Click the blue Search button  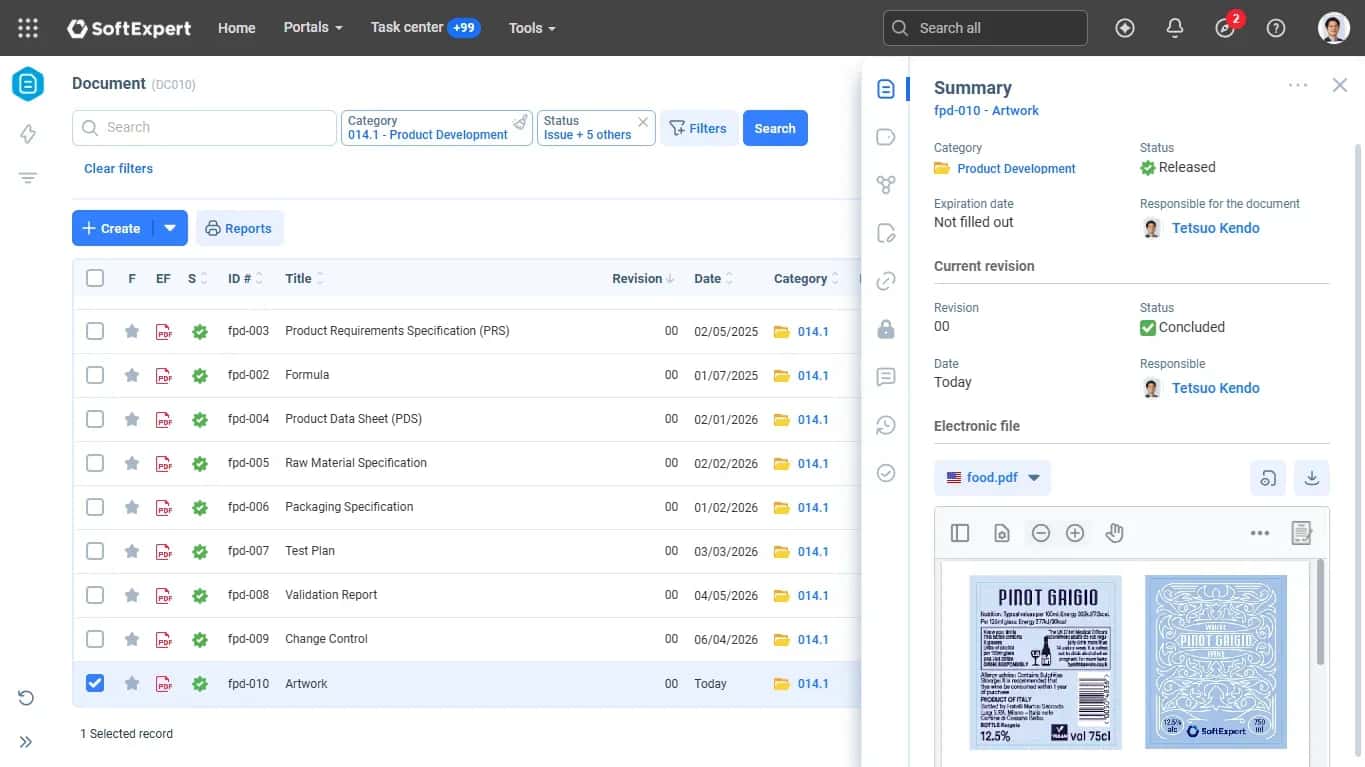point(775,128)
